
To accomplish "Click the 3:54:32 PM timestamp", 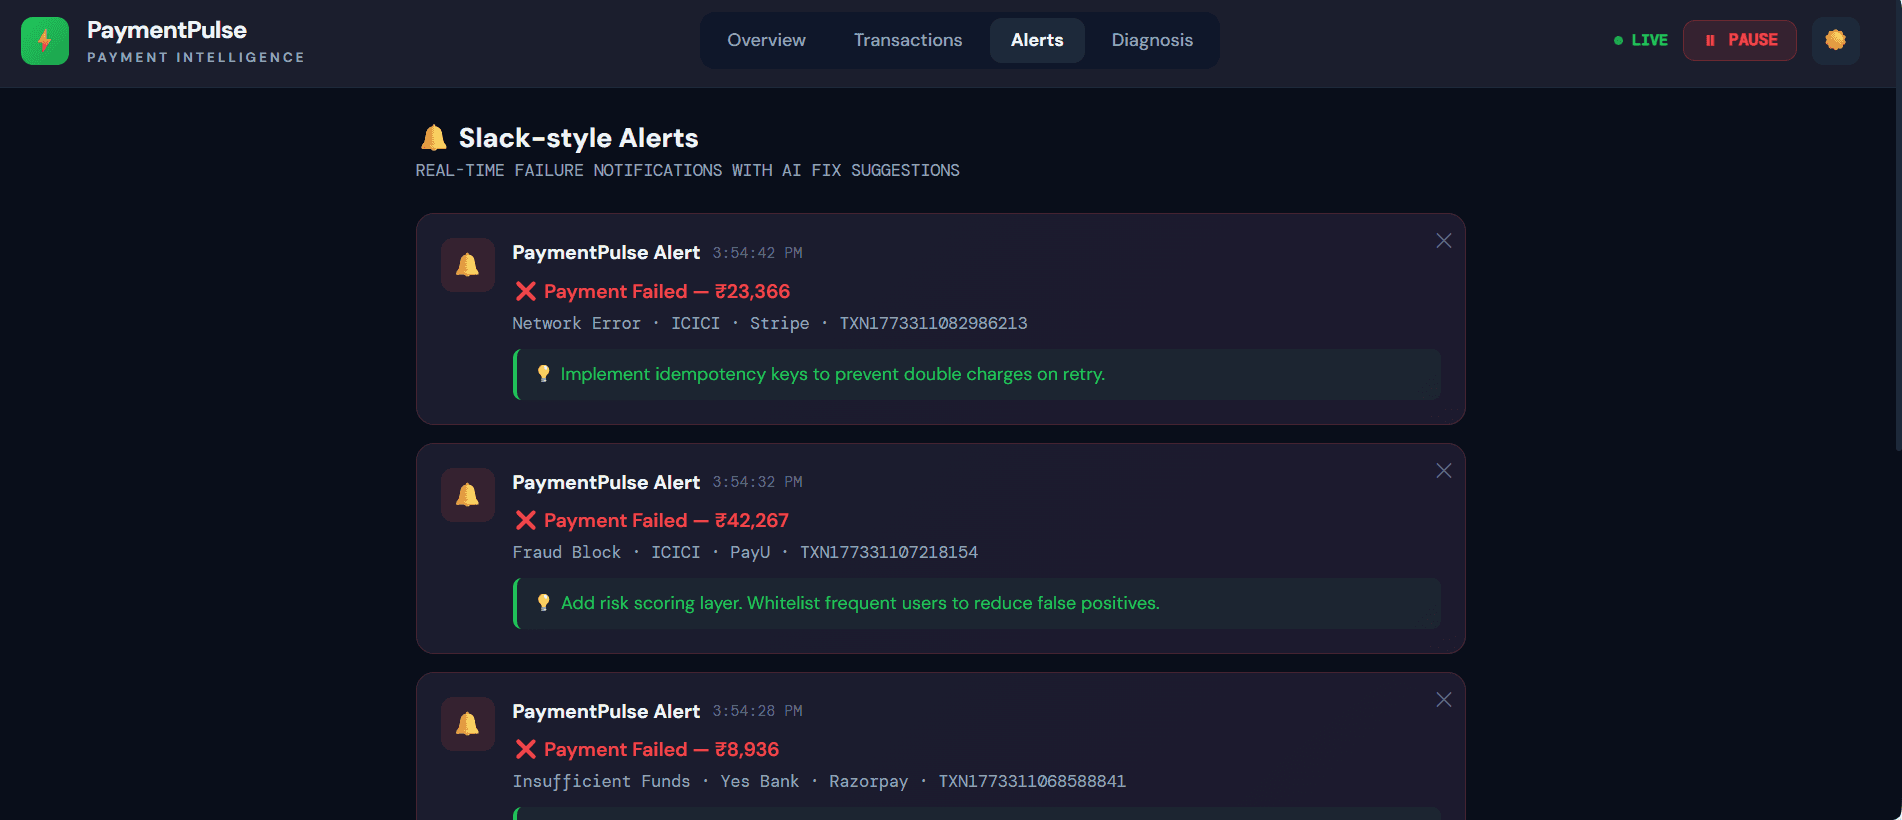I will click(757, 482).
